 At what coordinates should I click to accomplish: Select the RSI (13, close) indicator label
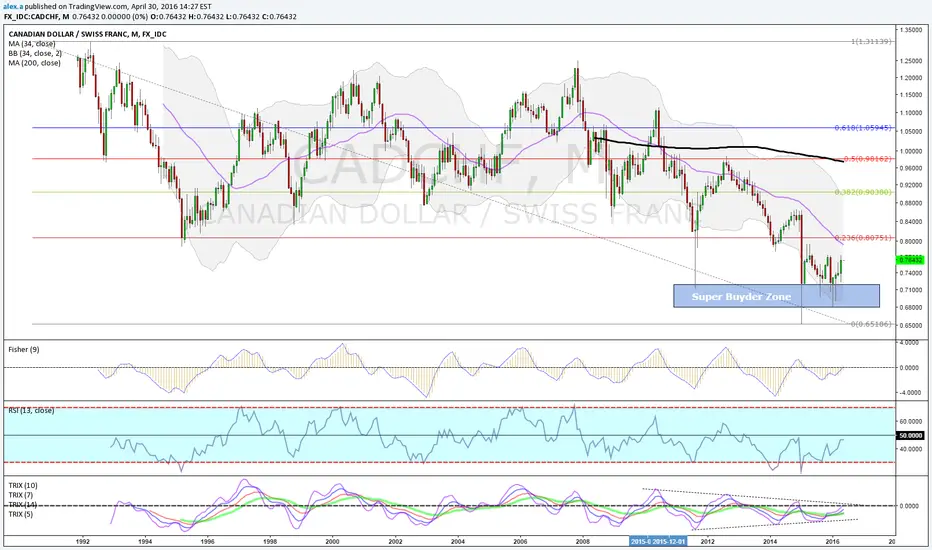31,410
